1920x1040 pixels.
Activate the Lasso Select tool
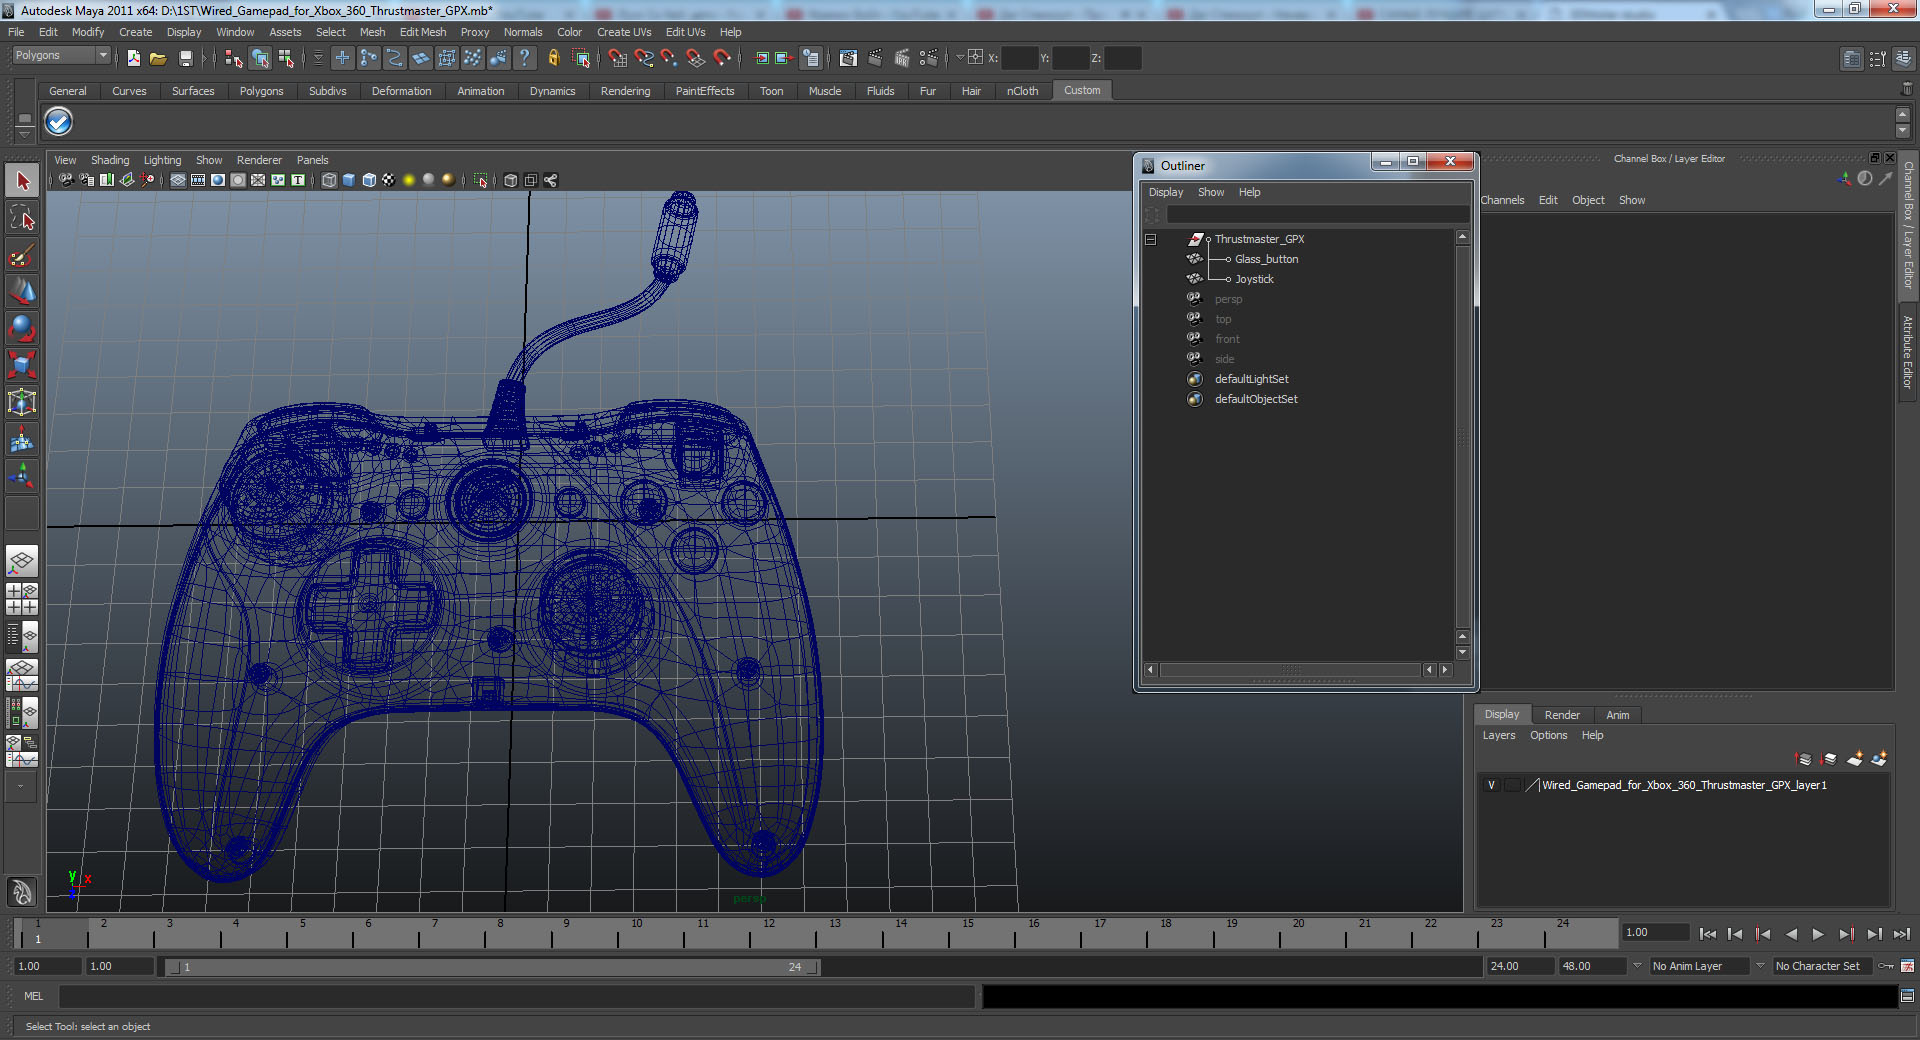(22, 218)
